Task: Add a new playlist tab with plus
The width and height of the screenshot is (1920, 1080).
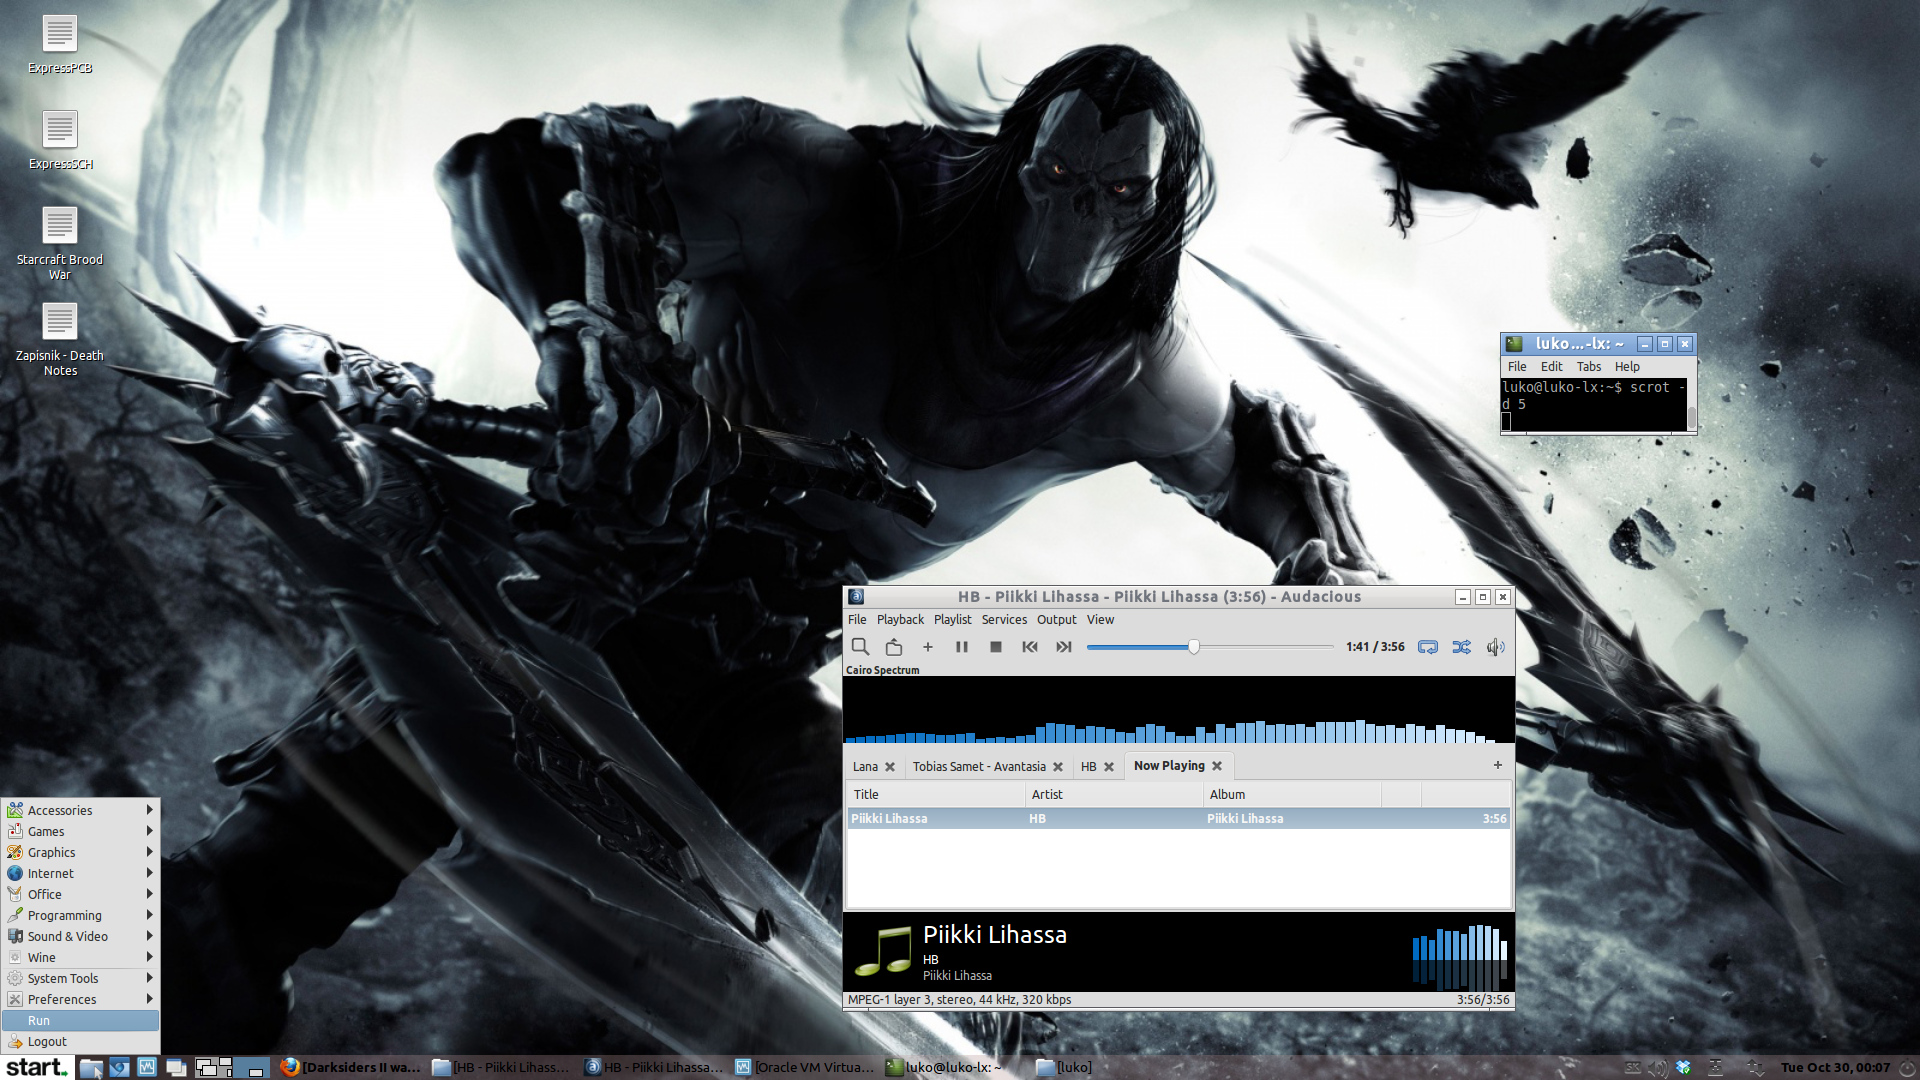Action: pyautogui.click(x=1498, y=765)
